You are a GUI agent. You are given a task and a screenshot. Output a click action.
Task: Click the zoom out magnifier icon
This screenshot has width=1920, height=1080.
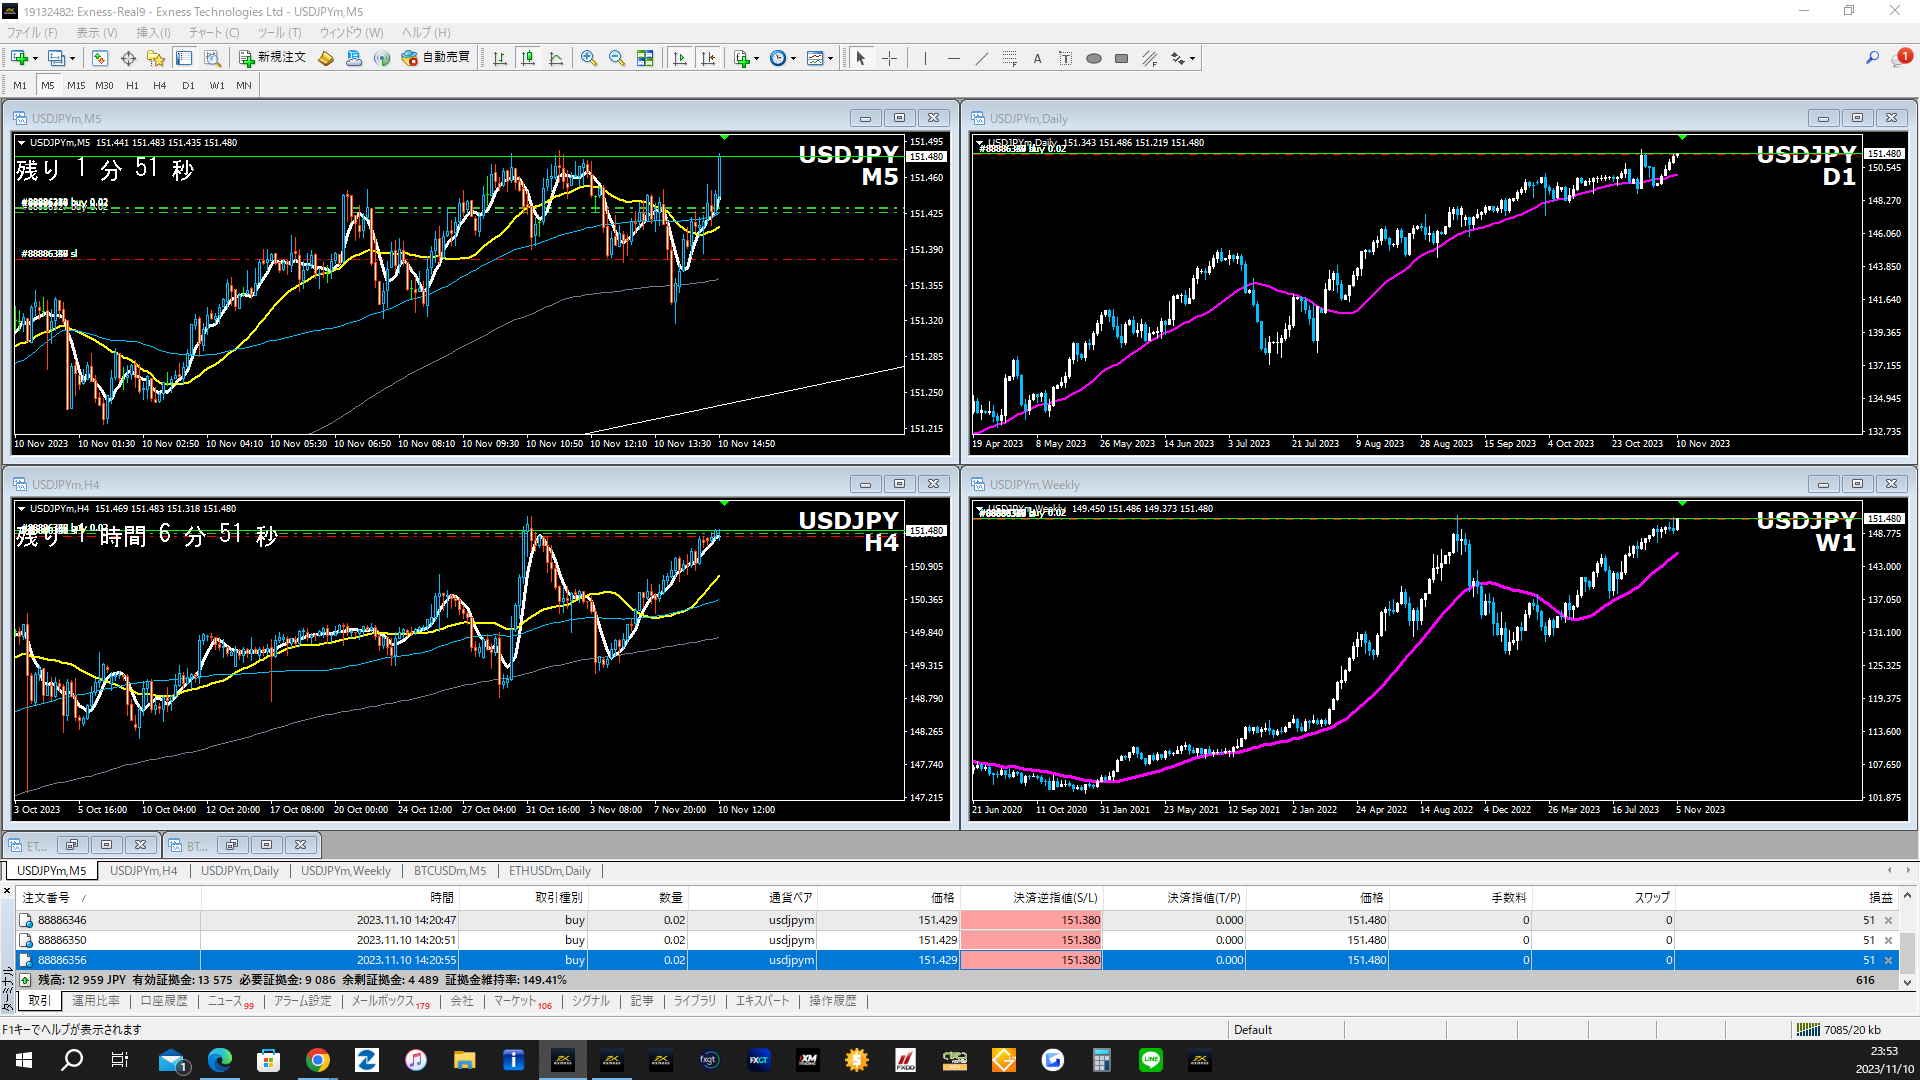617,58
